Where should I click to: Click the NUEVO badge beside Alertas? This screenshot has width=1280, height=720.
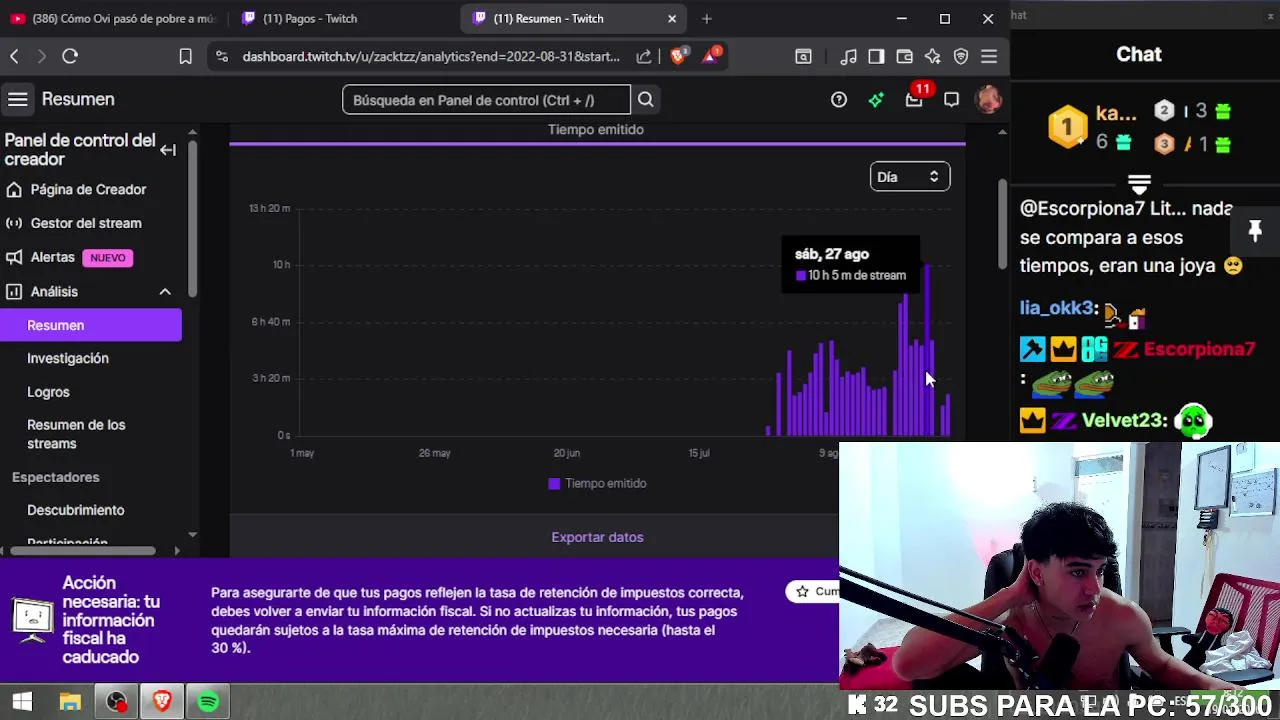coord(108,258)
